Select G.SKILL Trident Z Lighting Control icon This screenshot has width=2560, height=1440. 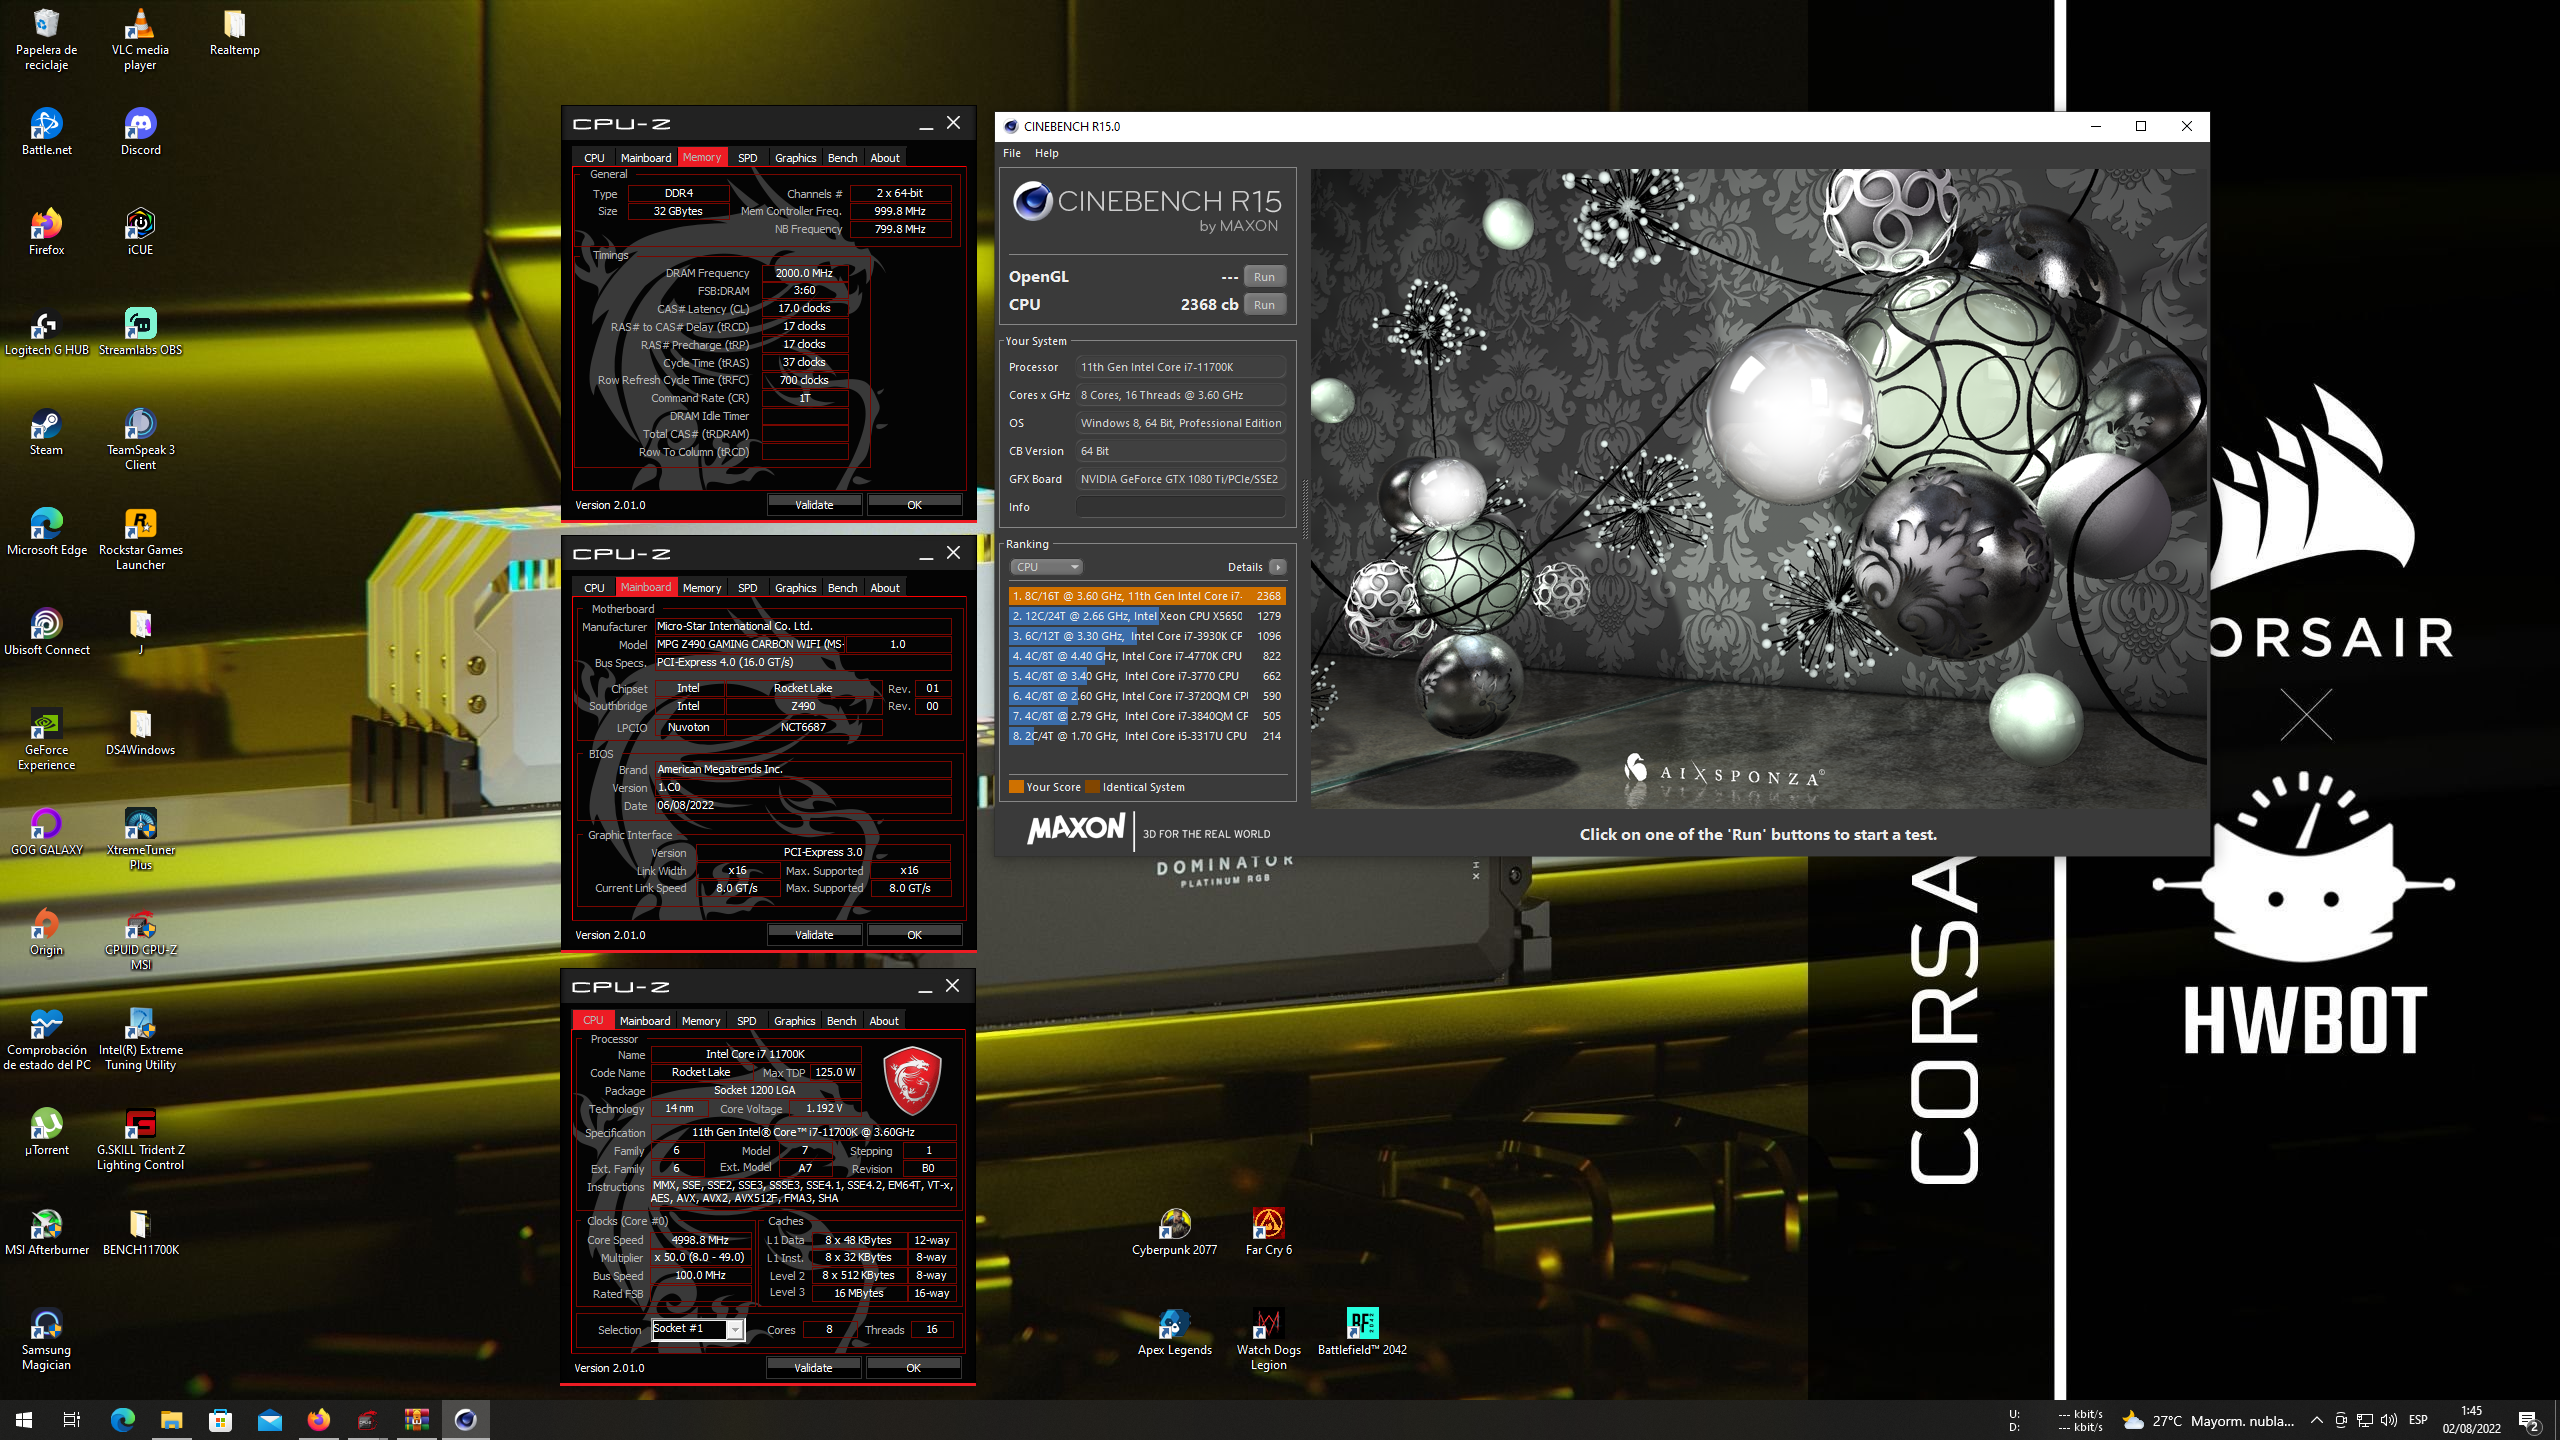point(140,1138)
